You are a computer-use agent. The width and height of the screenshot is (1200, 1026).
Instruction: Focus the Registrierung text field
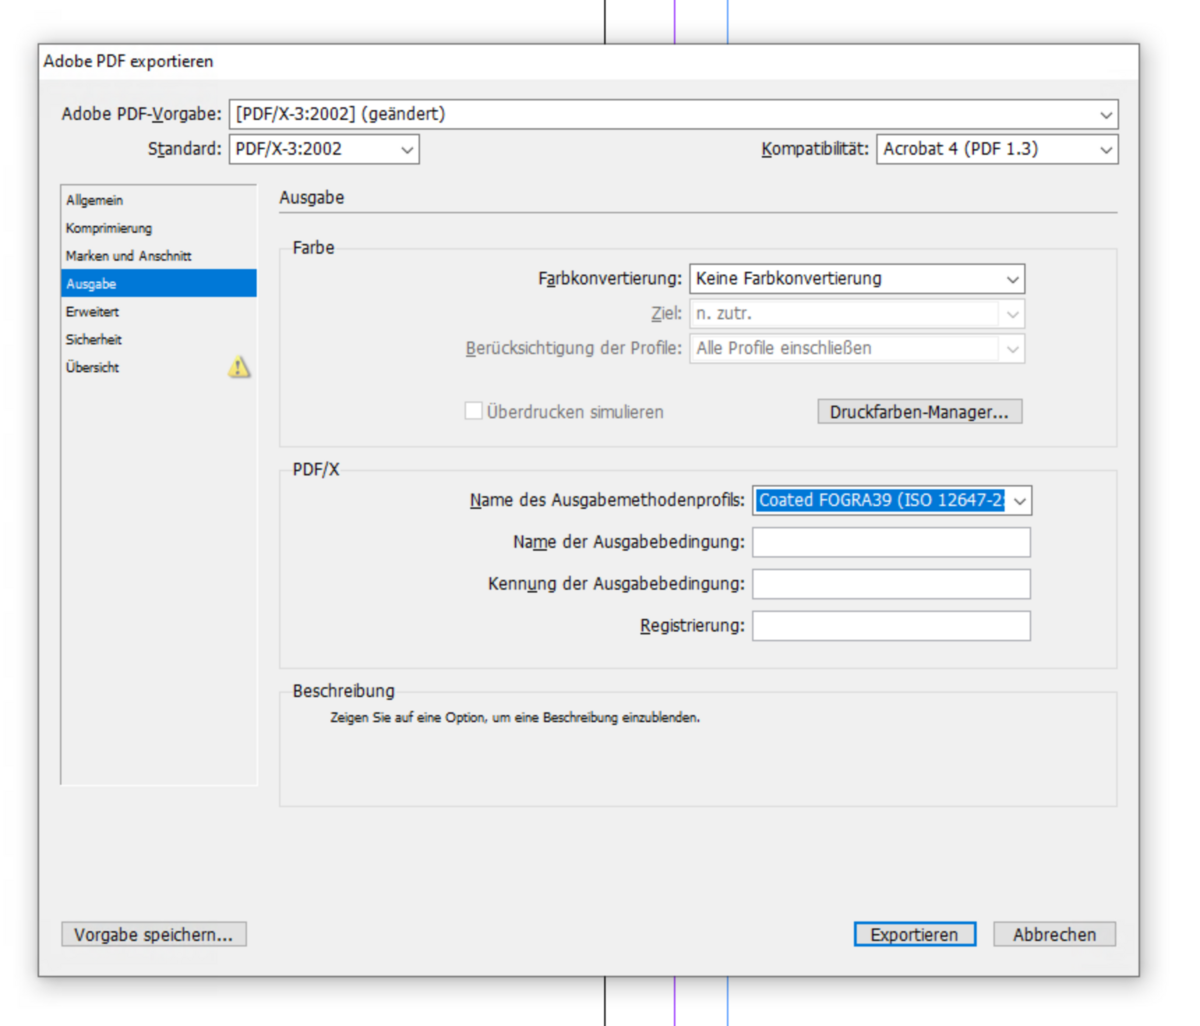[x=891, y=626]
